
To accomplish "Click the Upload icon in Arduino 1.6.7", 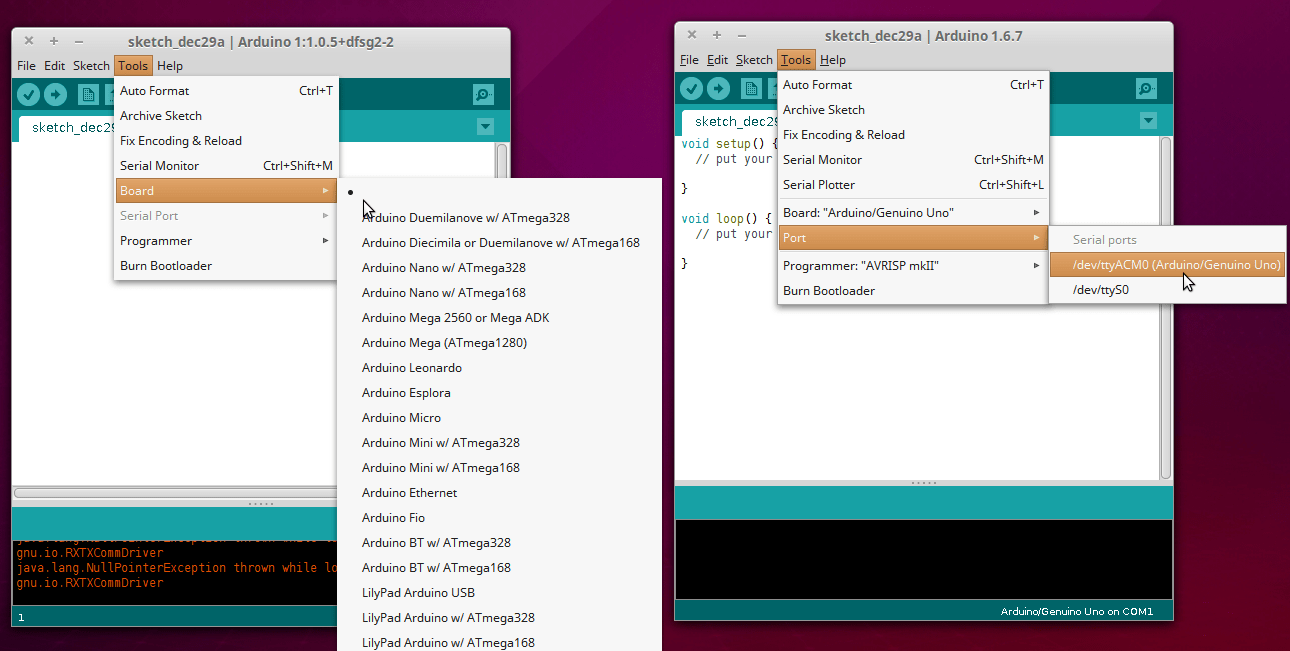I will [x=718, y=88].
